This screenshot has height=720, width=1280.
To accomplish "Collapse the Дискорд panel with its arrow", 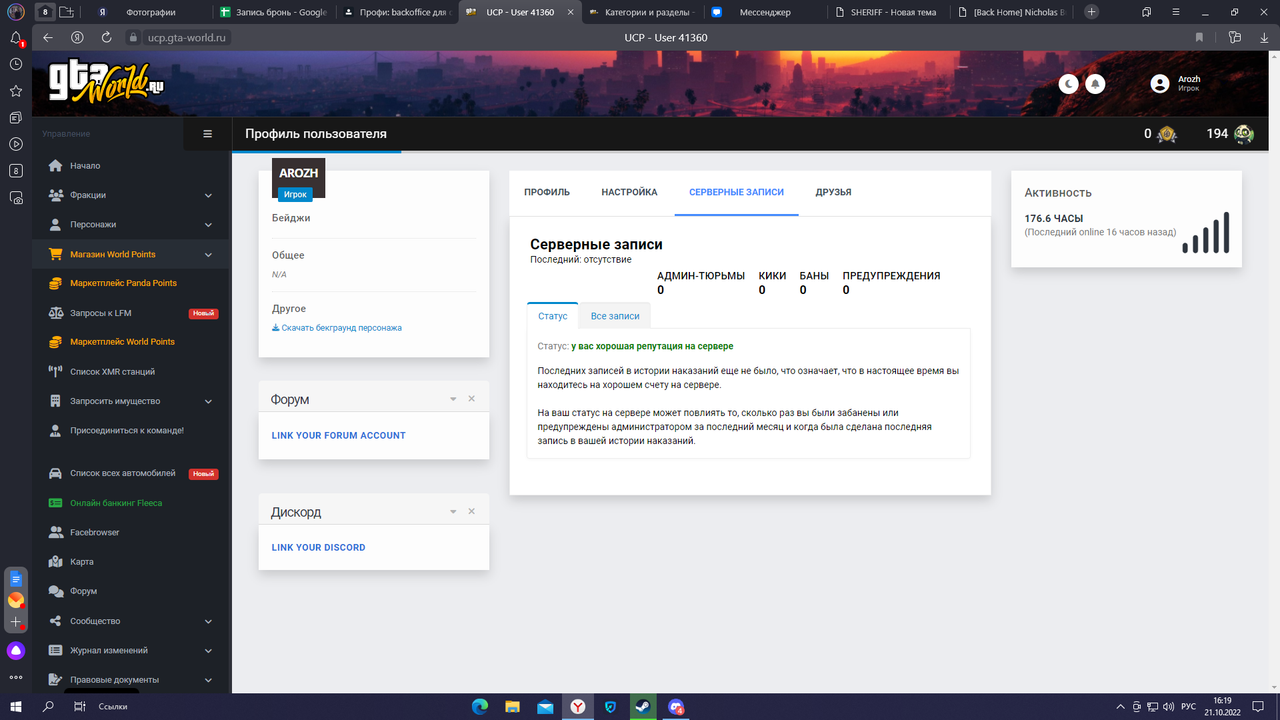I will tap(453, 512).
